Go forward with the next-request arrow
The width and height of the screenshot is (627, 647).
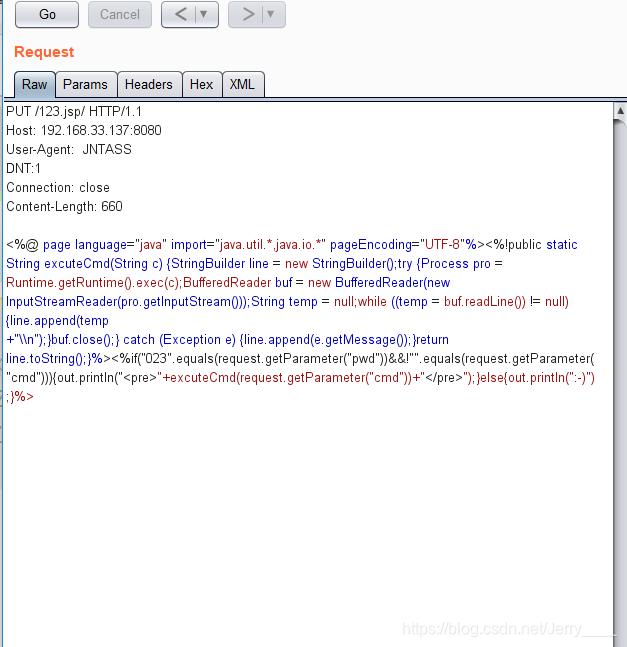[248, 14]
